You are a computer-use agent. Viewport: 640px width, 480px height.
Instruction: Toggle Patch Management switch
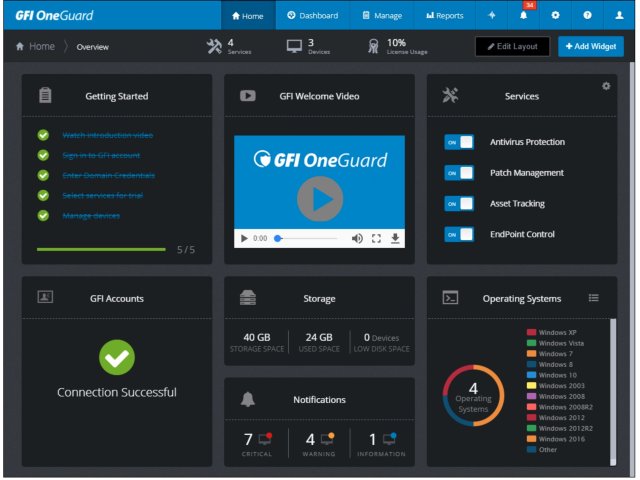click(x=459, y=173)
